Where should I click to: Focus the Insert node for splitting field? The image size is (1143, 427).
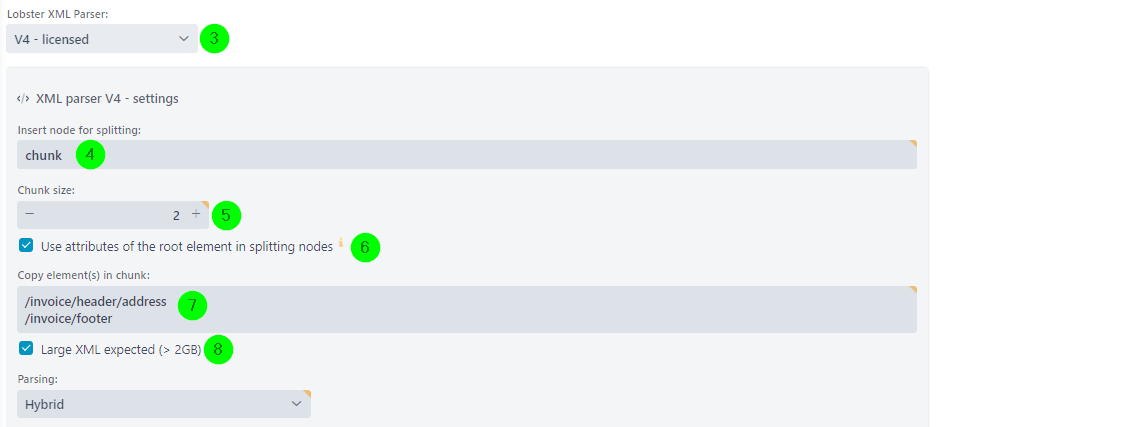tap(467, 154)
